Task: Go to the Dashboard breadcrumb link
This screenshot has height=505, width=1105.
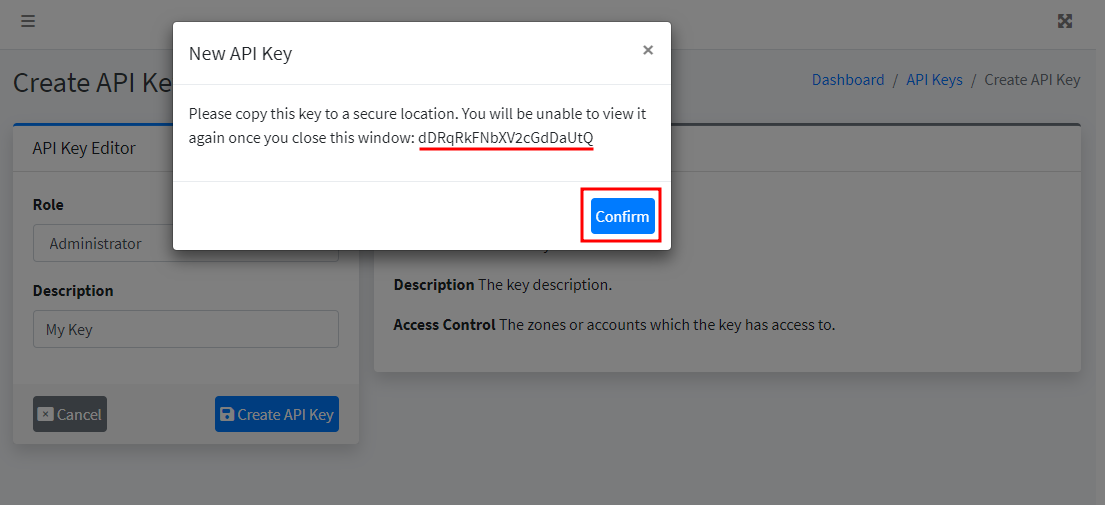Action: pyautogui.click(x=848, y=80)
